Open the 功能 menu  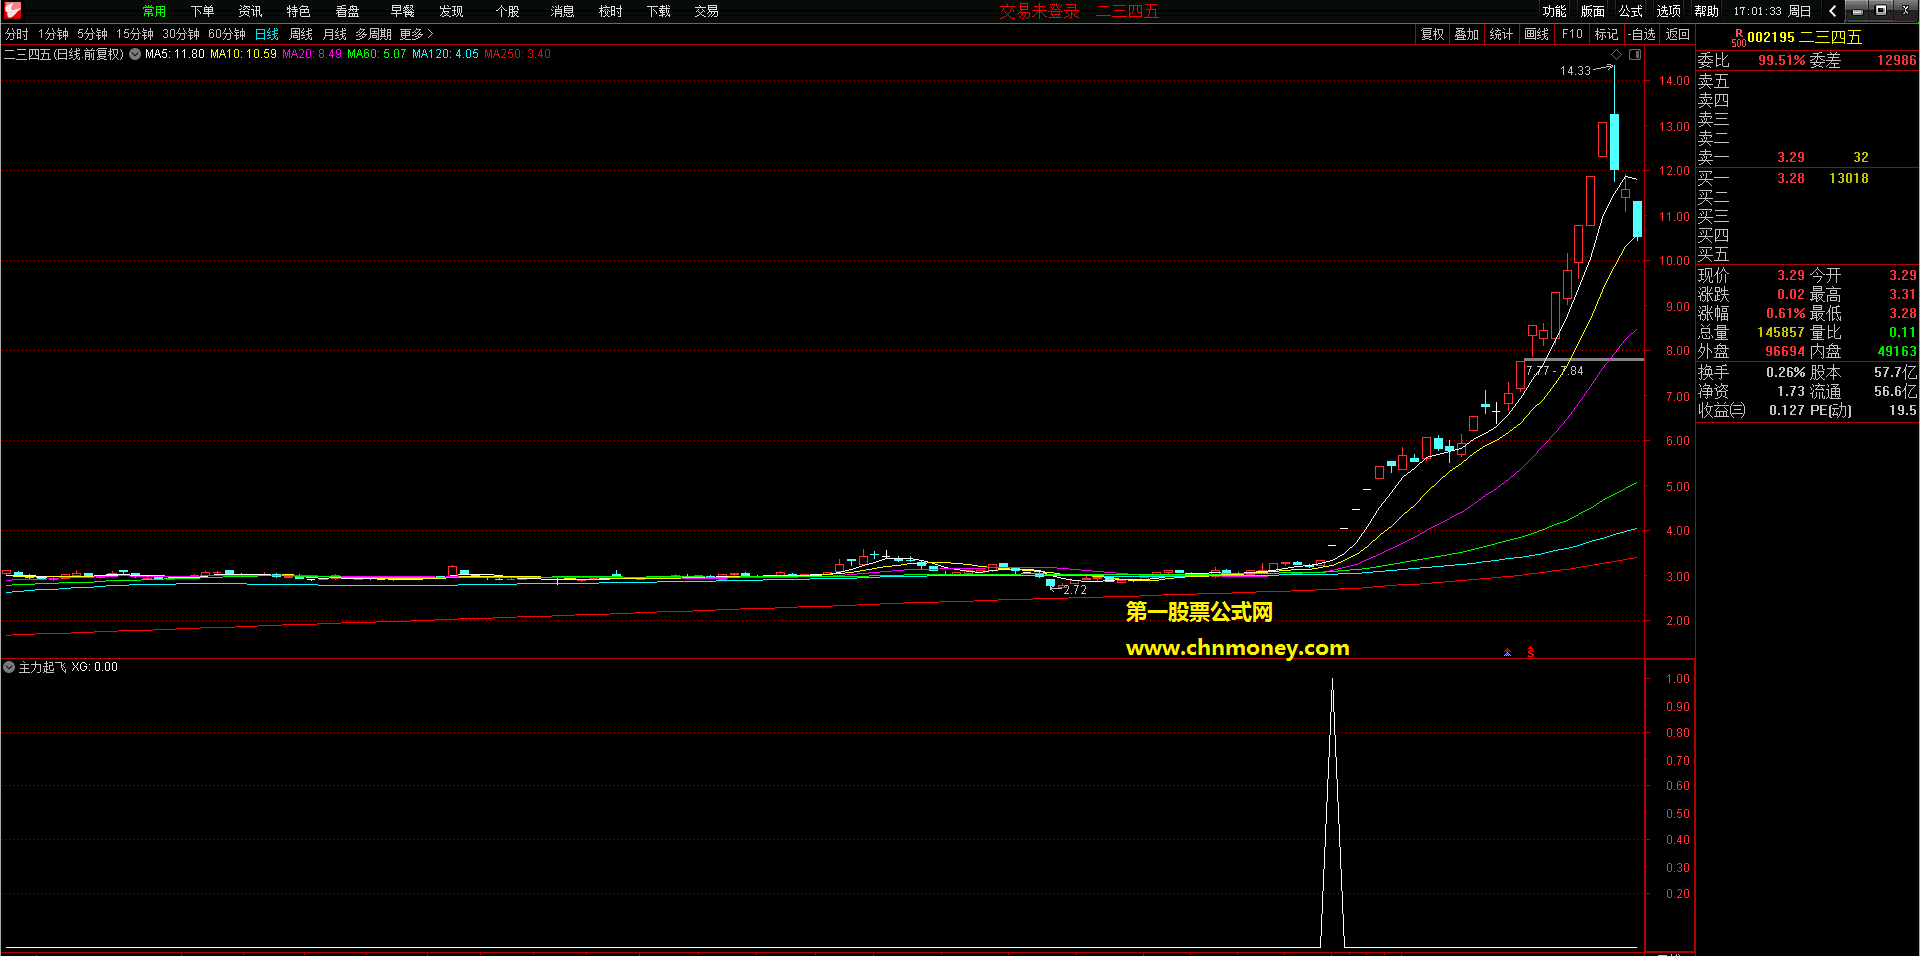[x=1554, y=11]
